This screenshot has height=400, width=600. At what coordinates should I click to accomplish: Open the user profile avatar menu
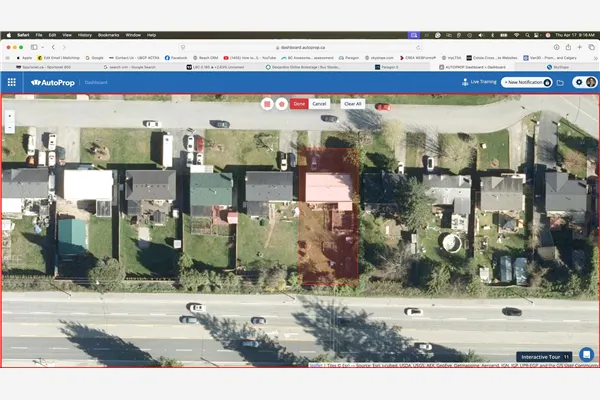click(x=591, y=82)
